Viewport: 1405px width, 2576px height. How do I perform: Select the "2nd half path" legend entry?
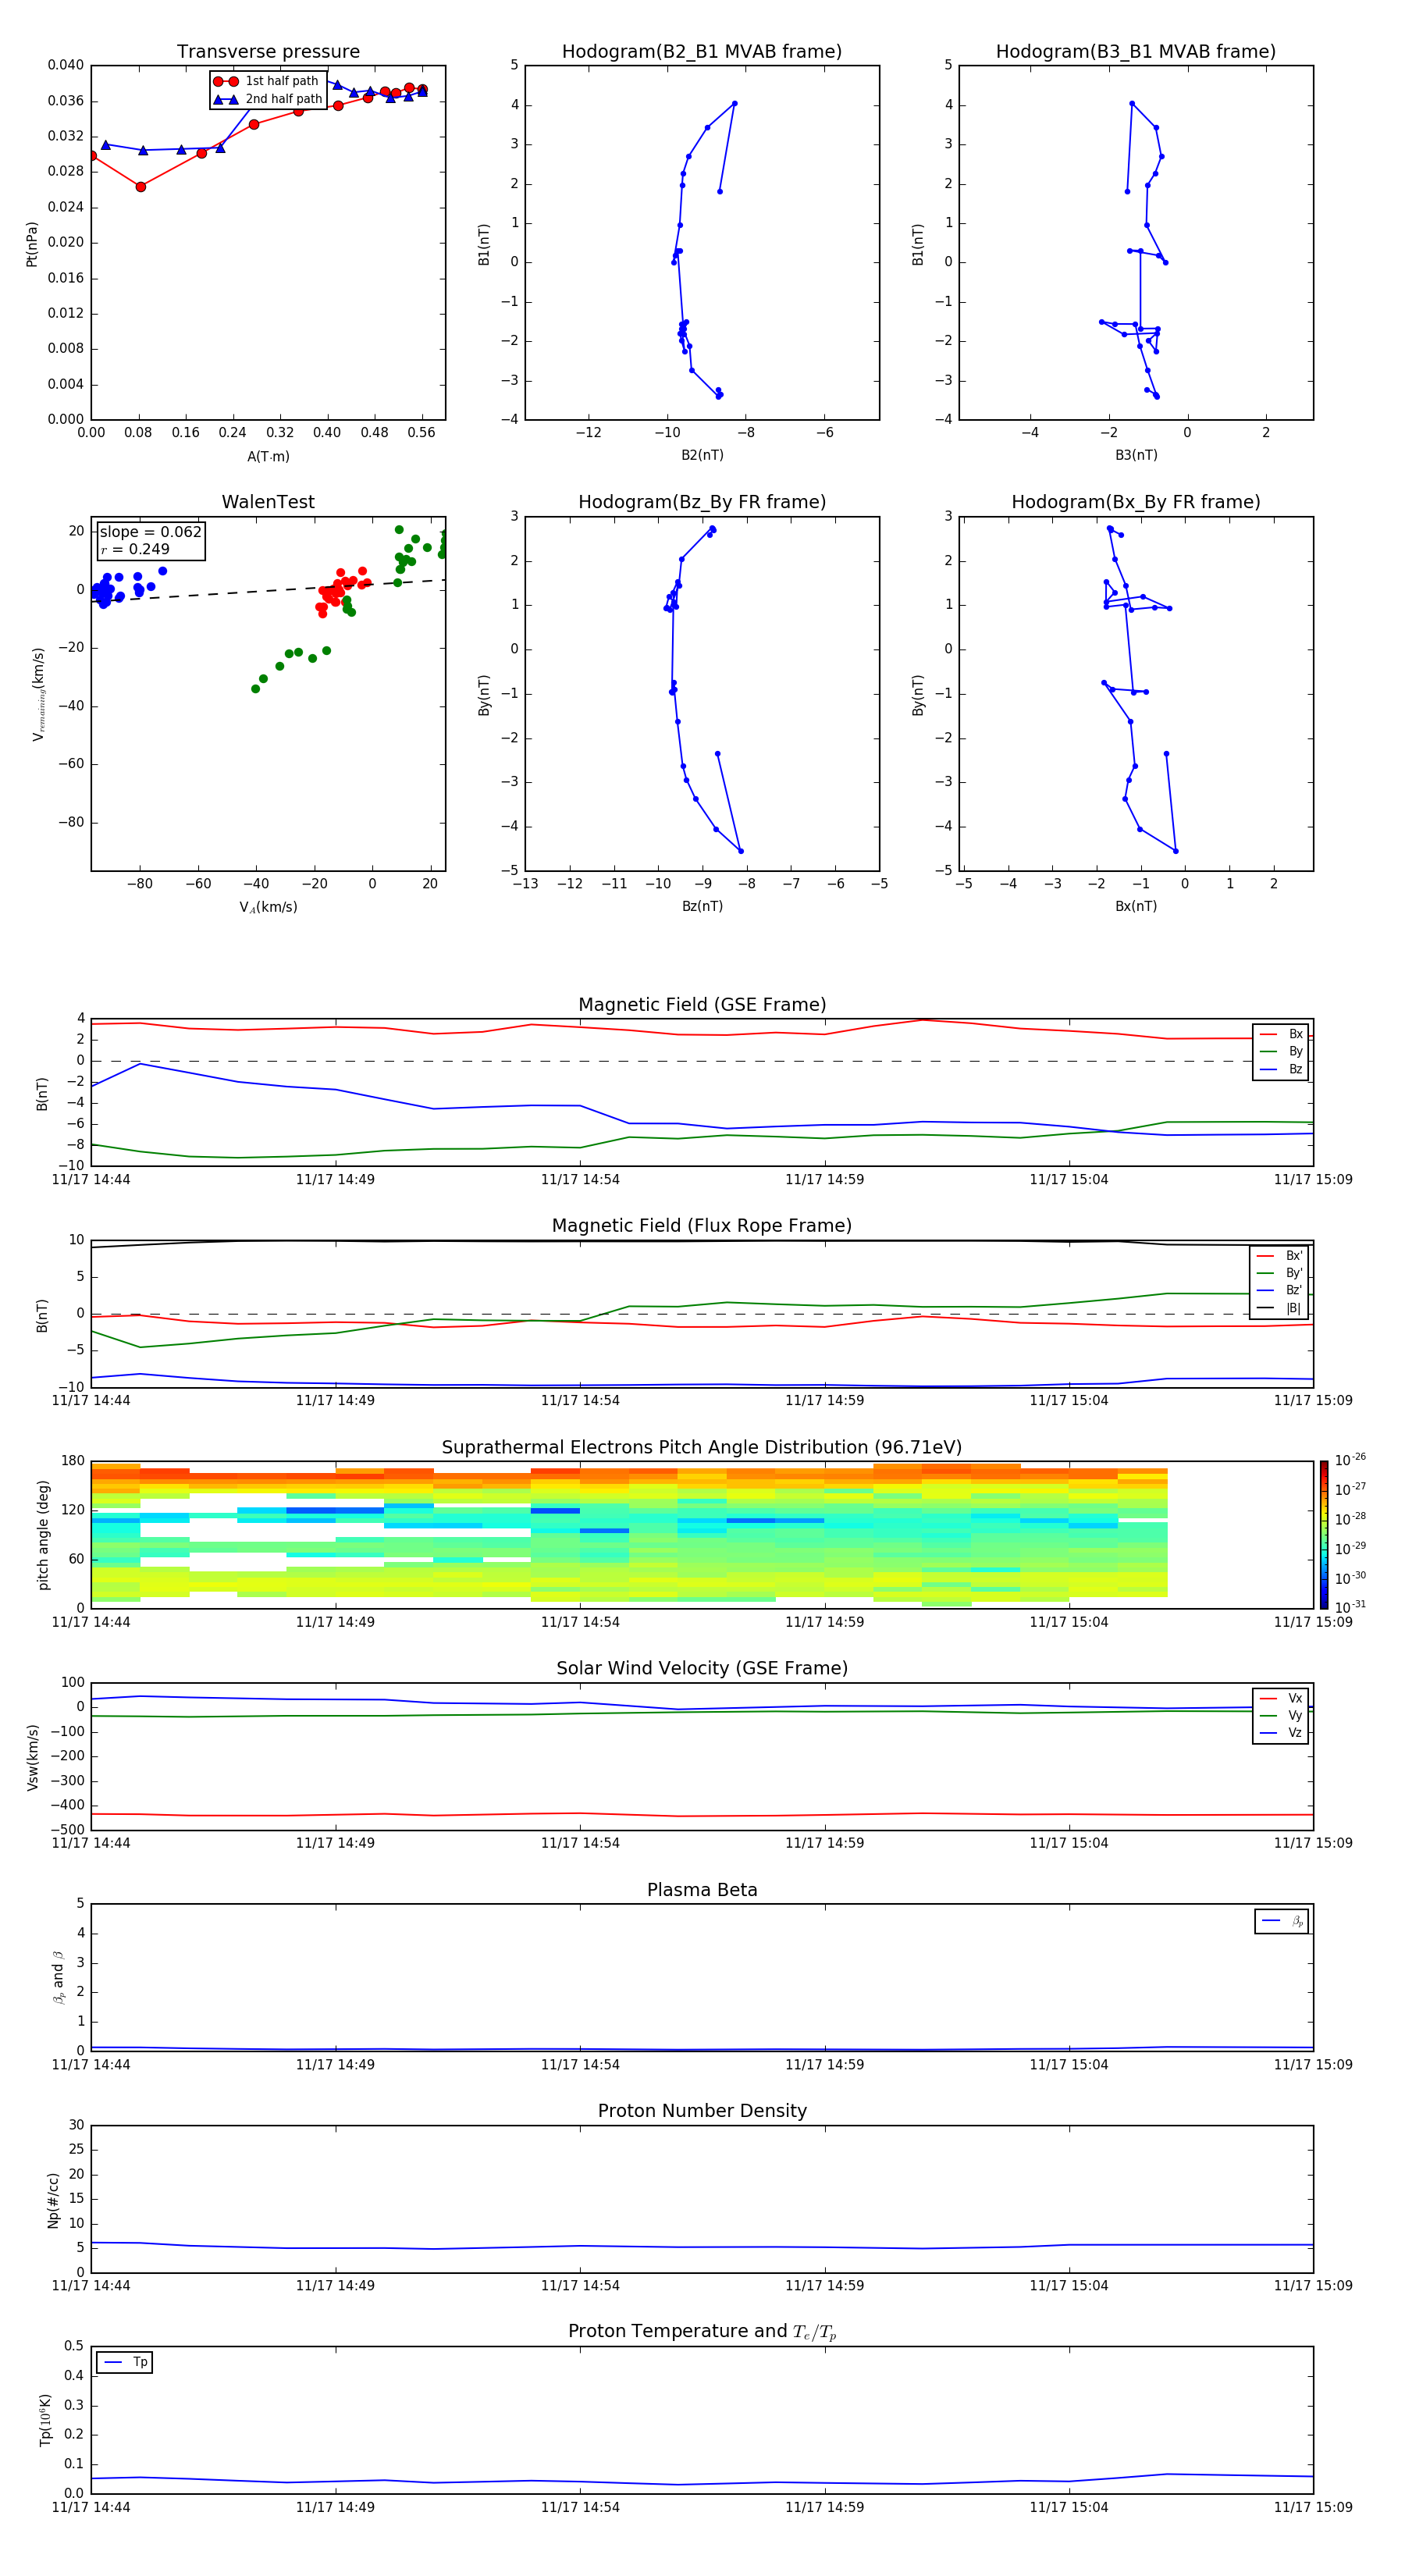(267, 99)
